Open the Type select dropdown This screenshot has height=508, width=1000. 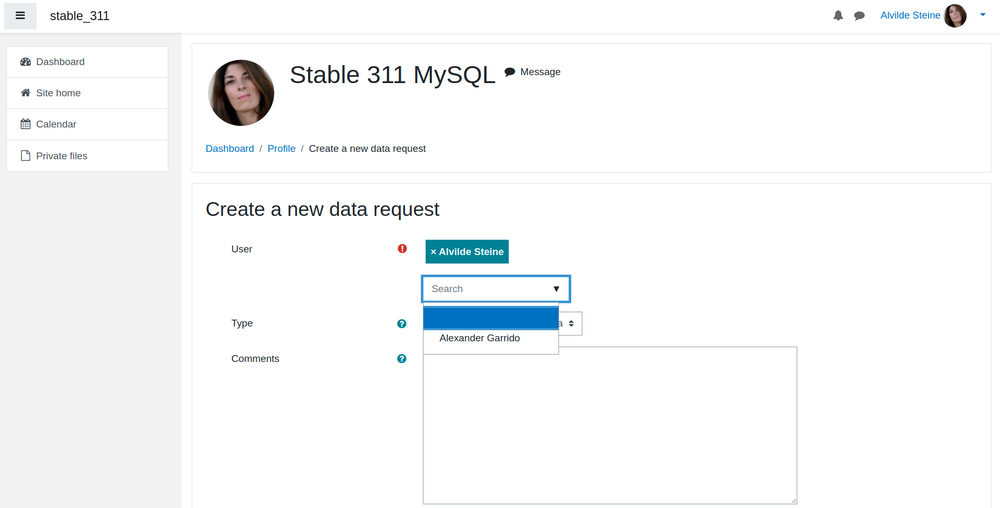(x=570, y=324)
